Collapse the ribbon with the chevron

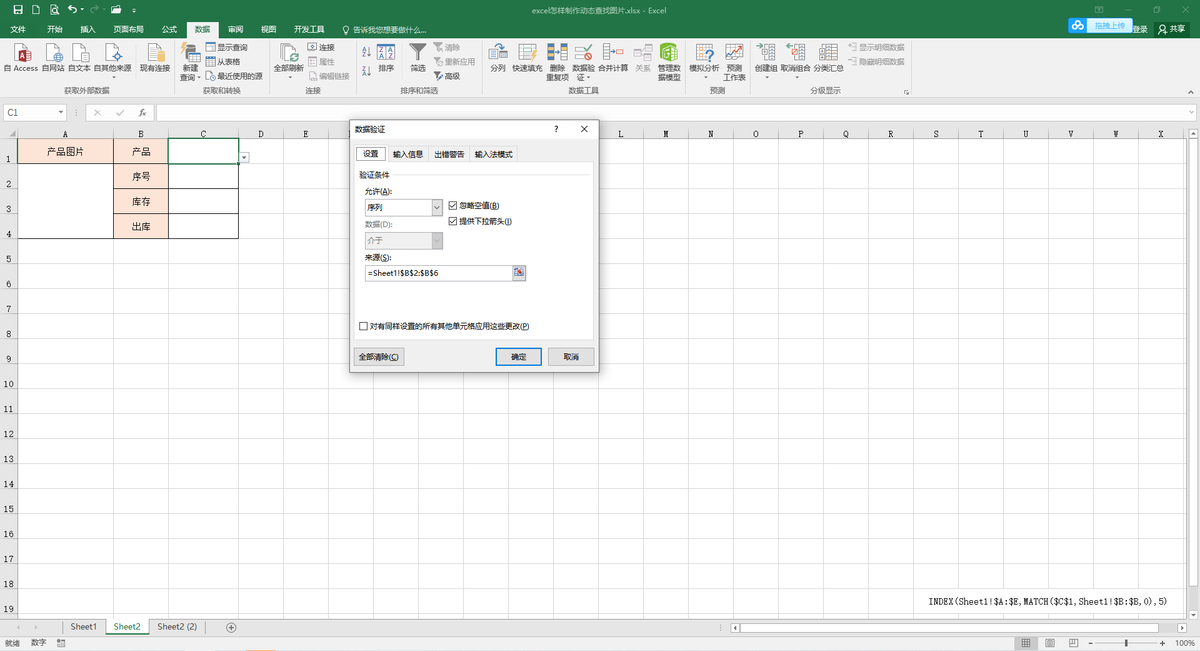pyautogui.click(x=1190, y=92)
